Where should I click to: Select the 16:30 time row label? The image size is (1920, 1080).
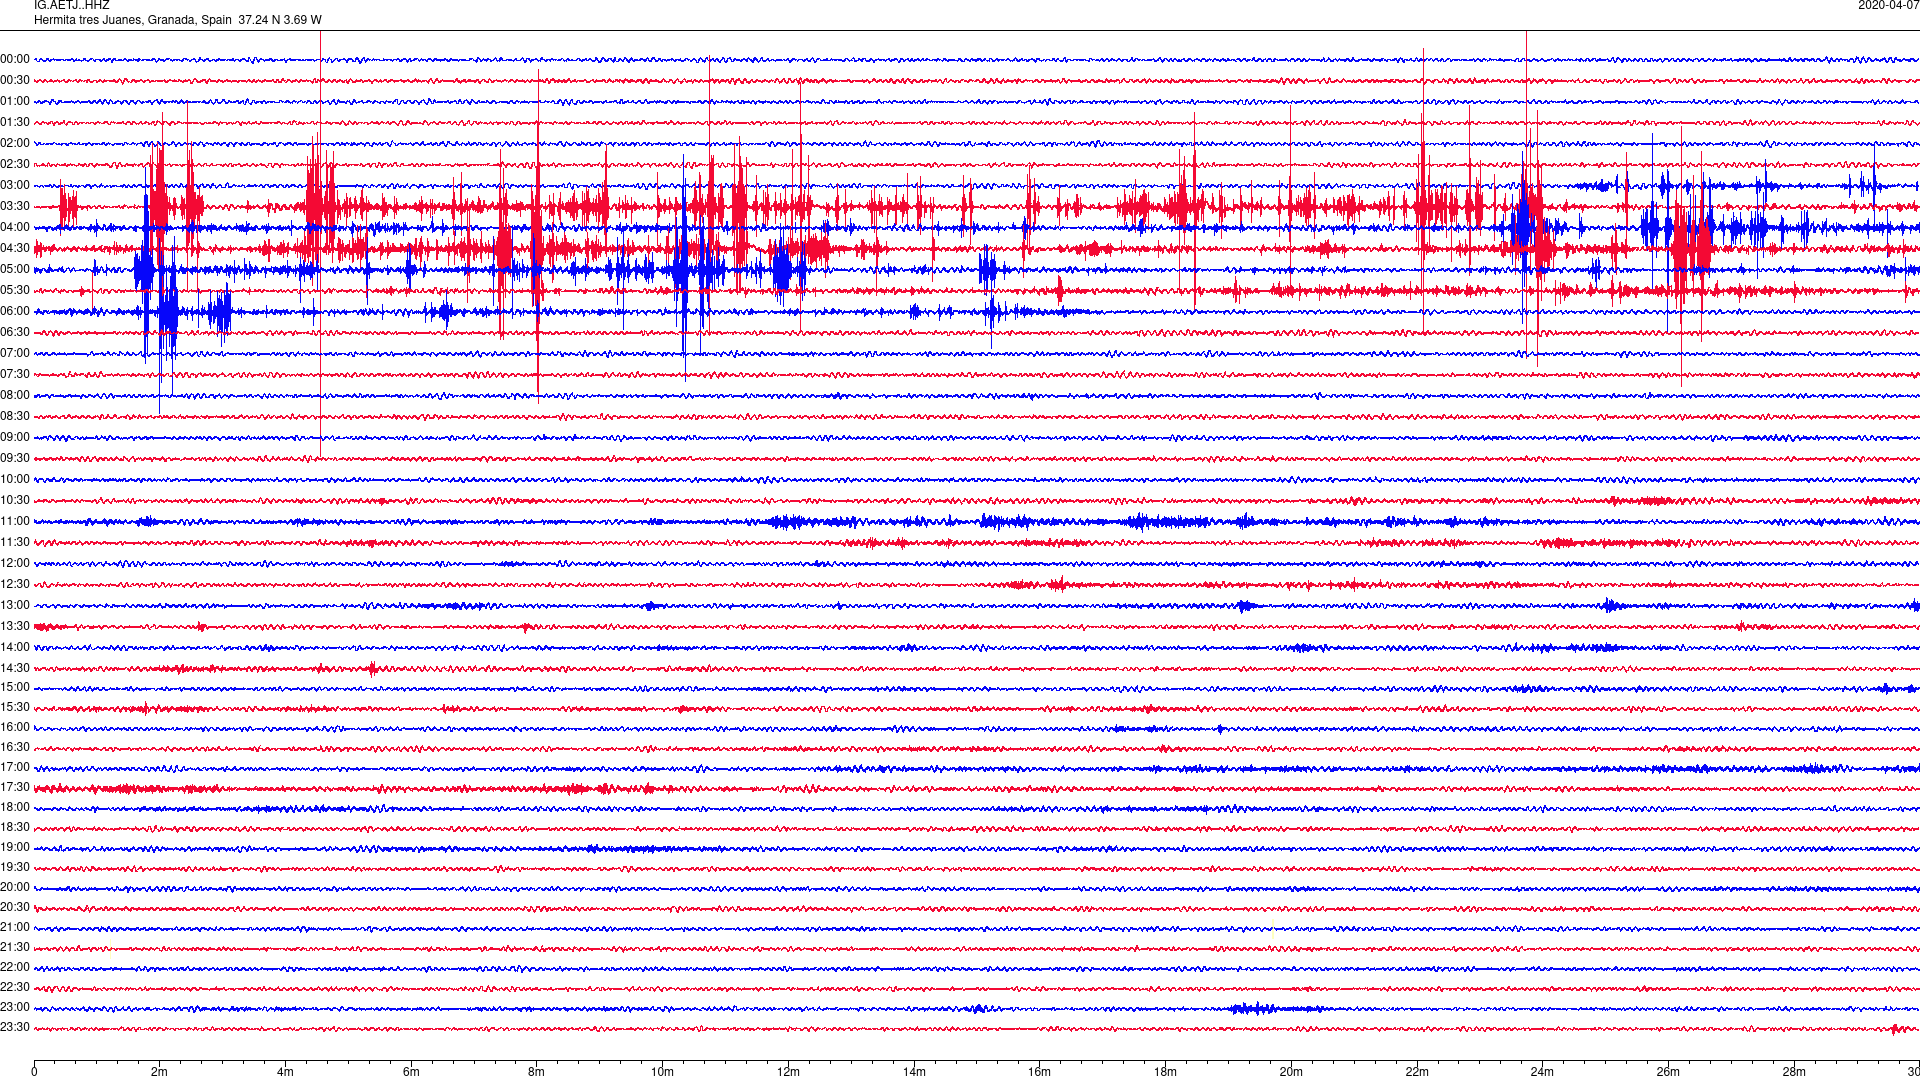coord(15,747)
